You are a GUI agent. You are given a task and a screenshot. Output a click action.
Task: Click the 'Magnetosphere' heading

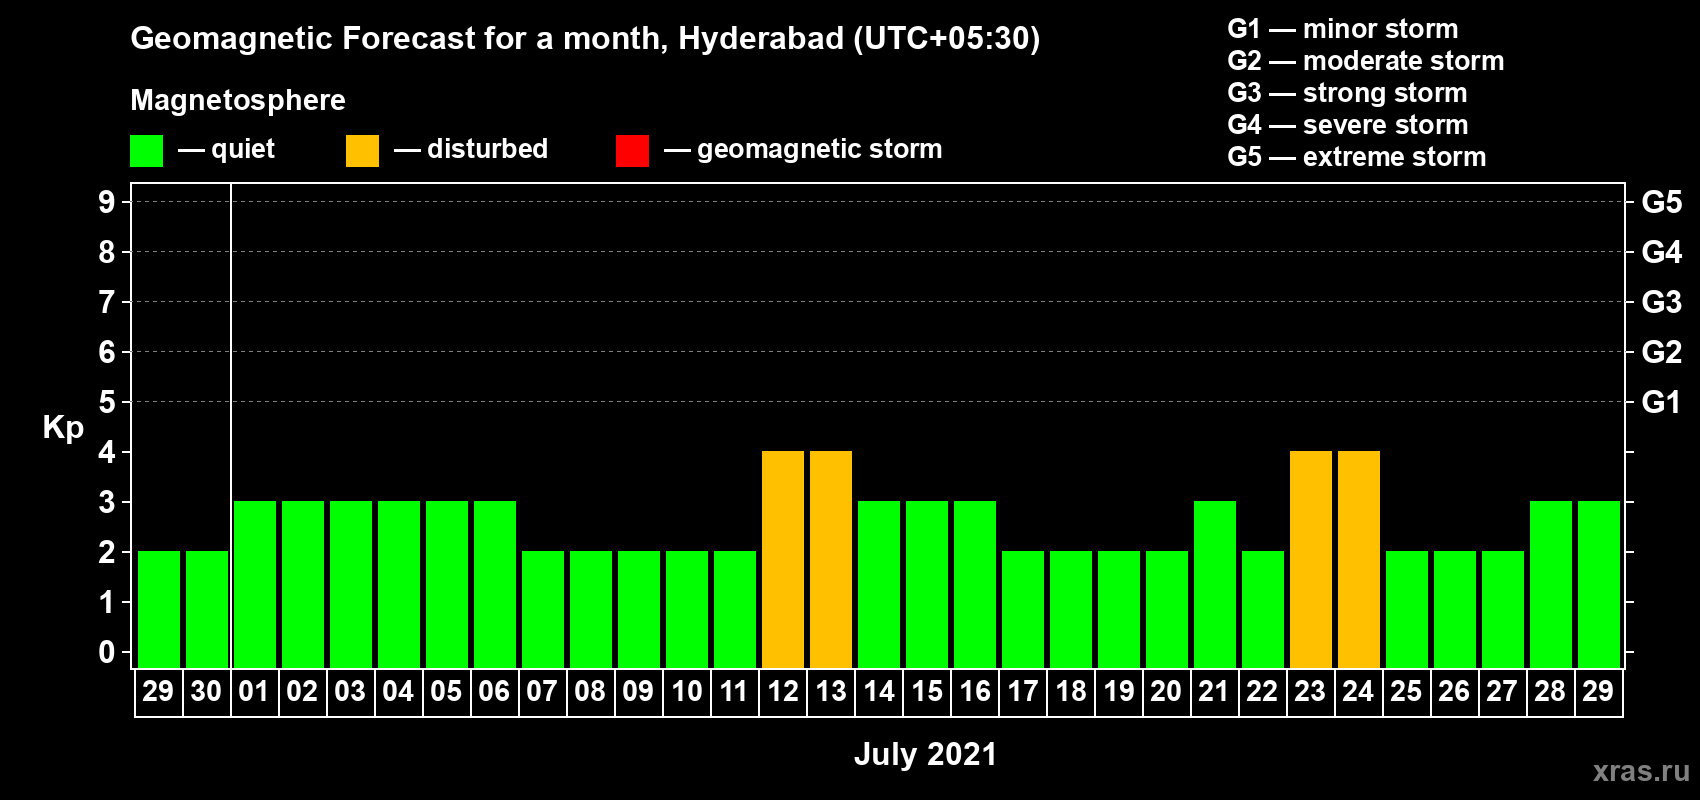point(238,100)
